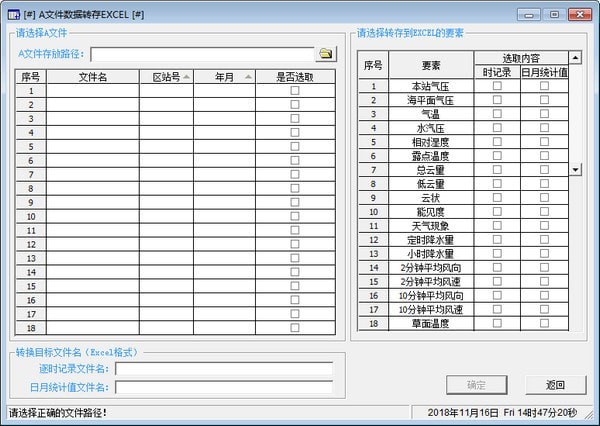Screen dimensions: 600x426
Task: Enable 日月统计值 for 小时降水量
Action: [x=544, y=253]
